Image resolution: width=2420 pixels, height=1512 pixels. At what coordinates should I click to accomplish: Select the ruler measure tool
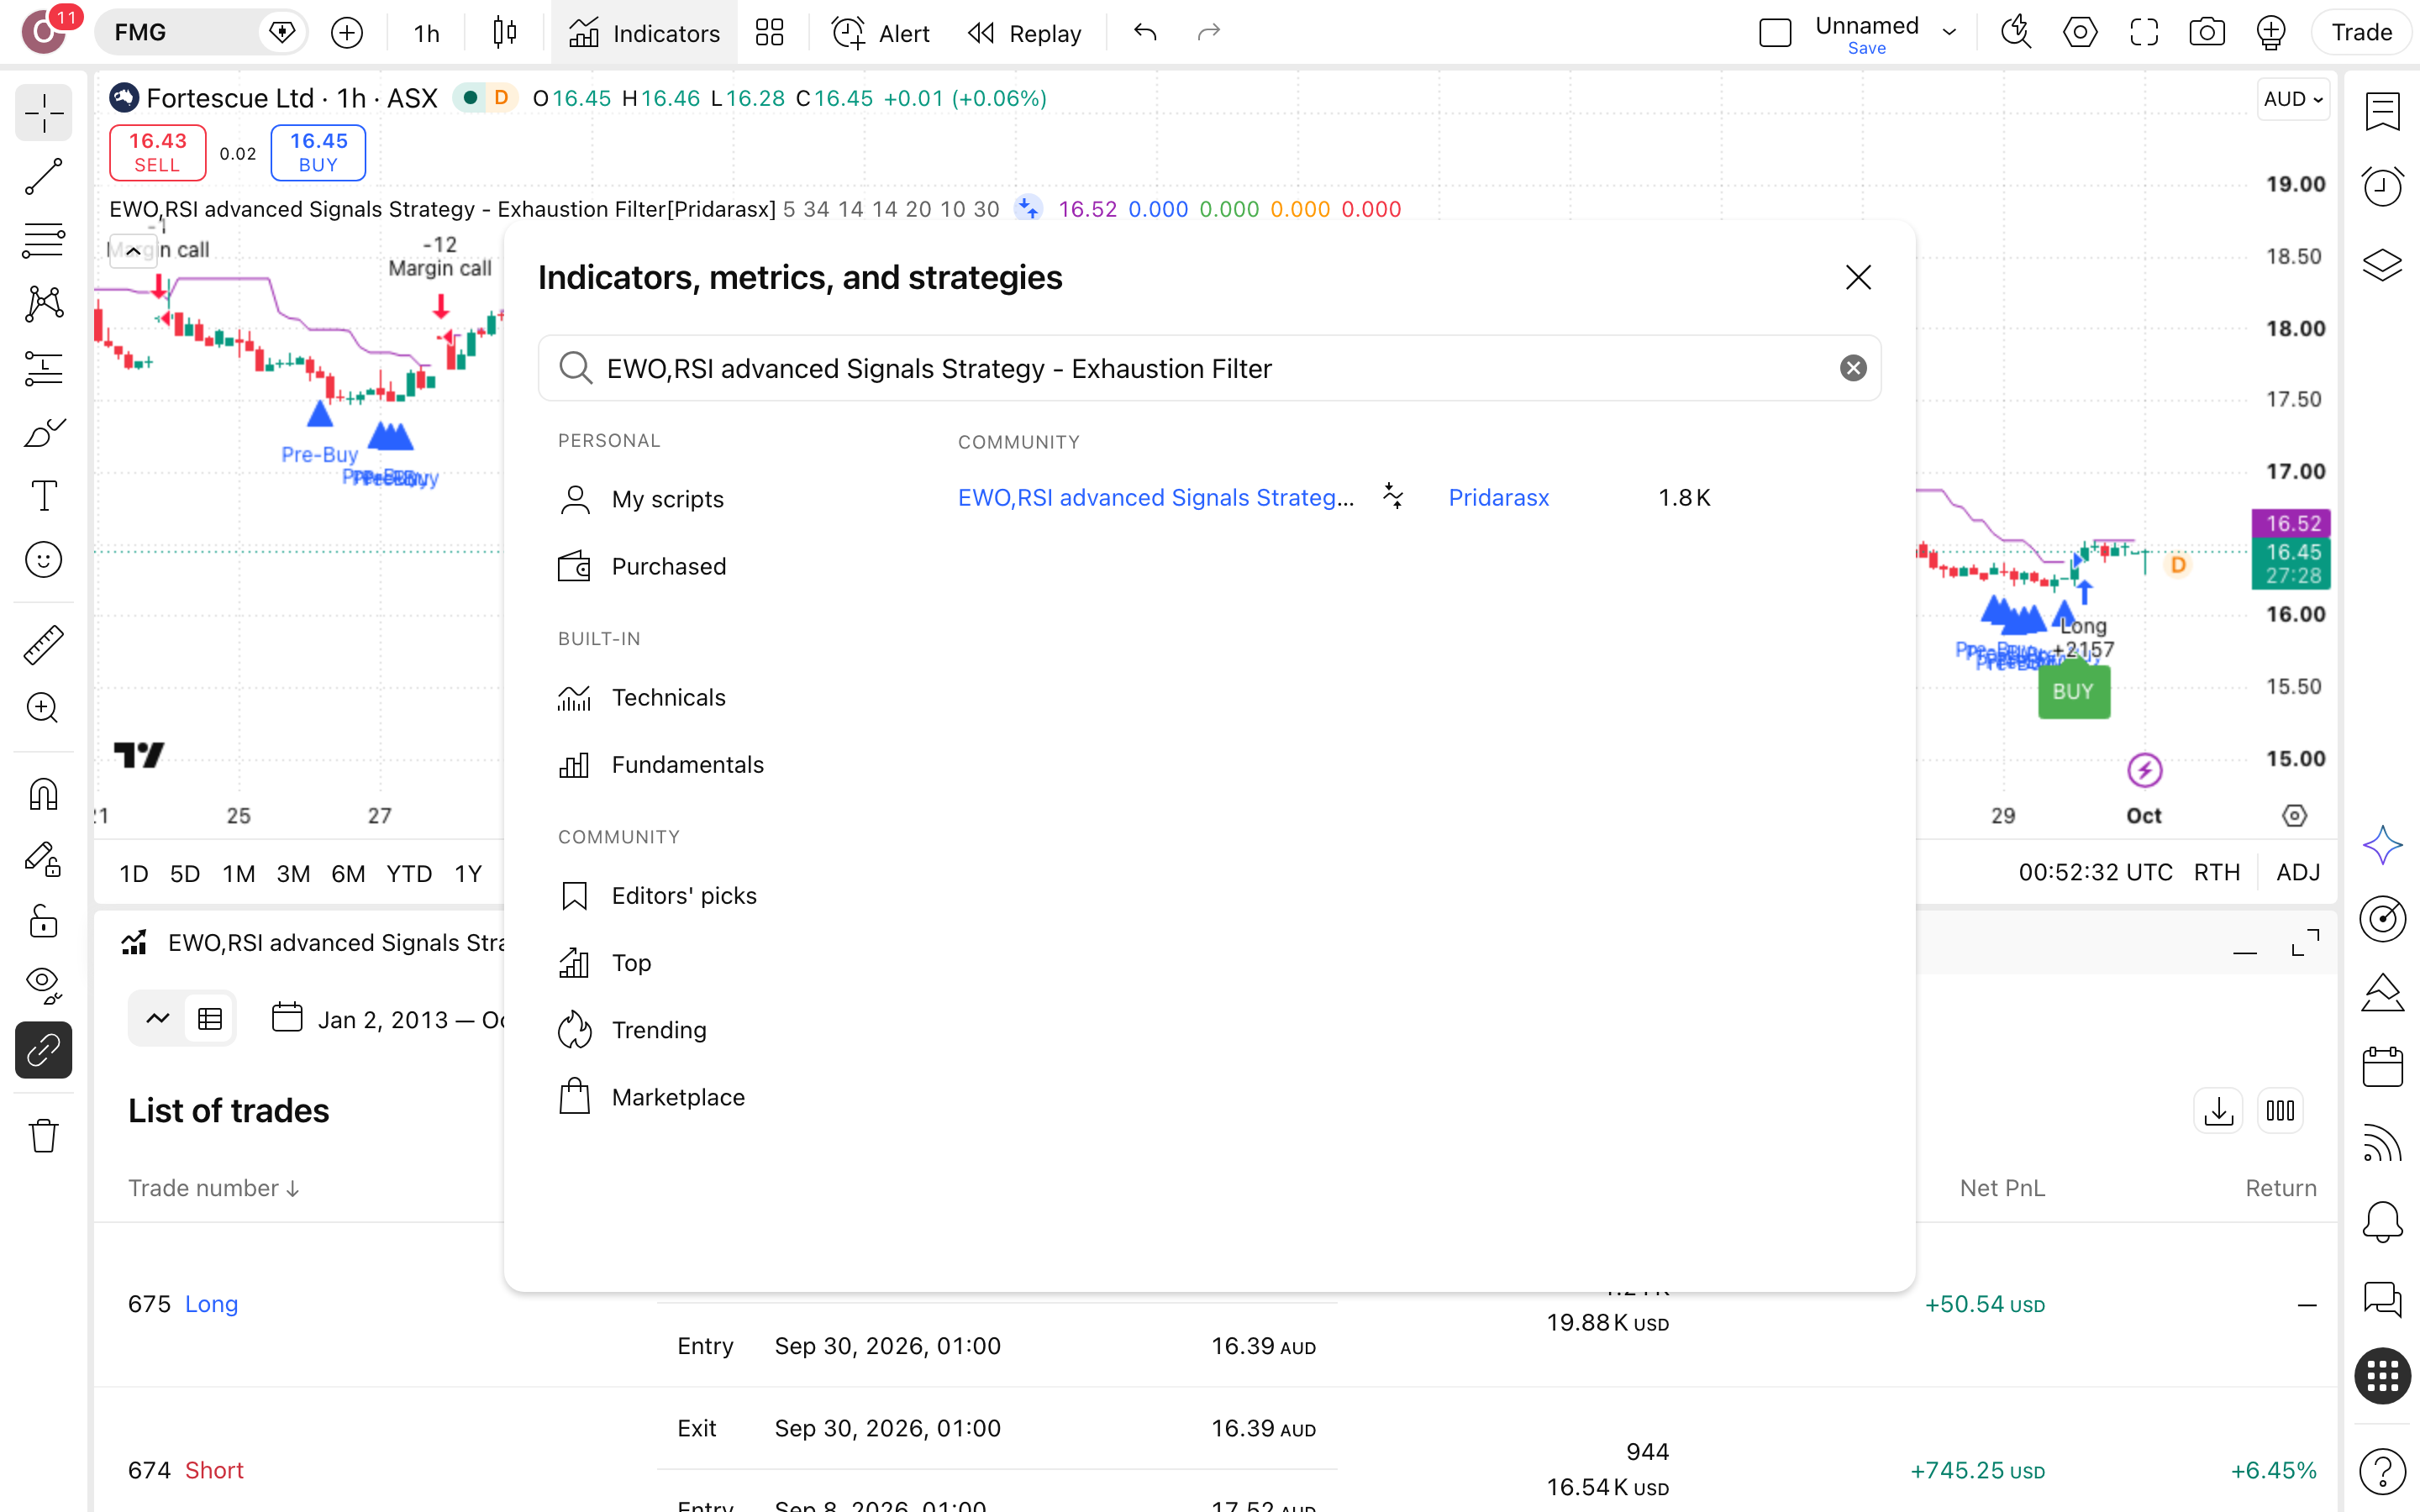tap(43, 645)
